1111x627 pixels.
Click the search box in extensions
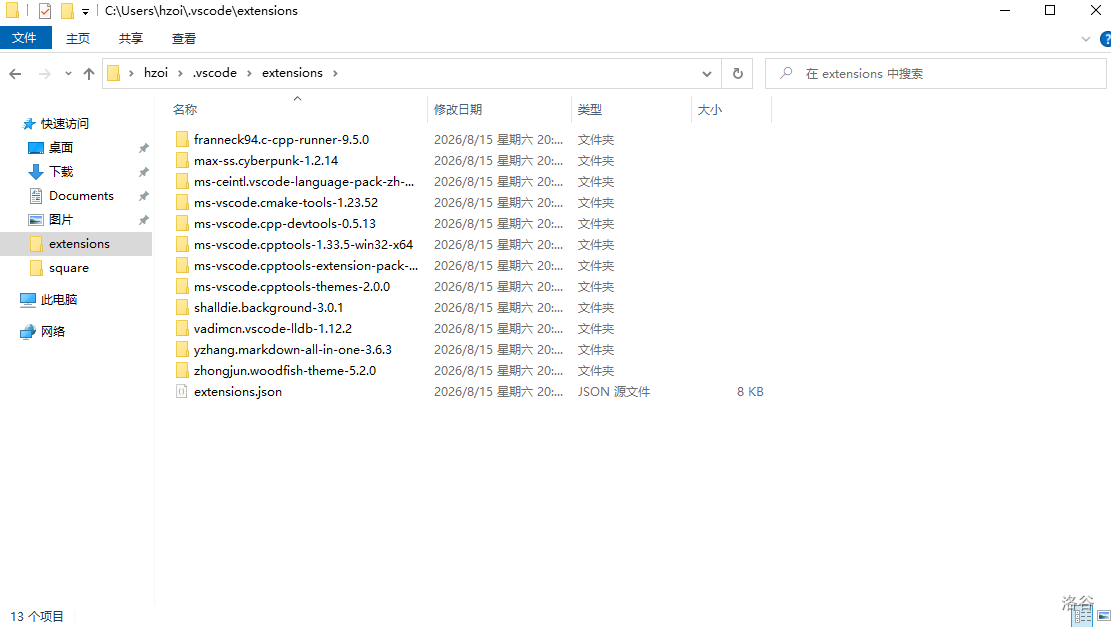[935, 74]
